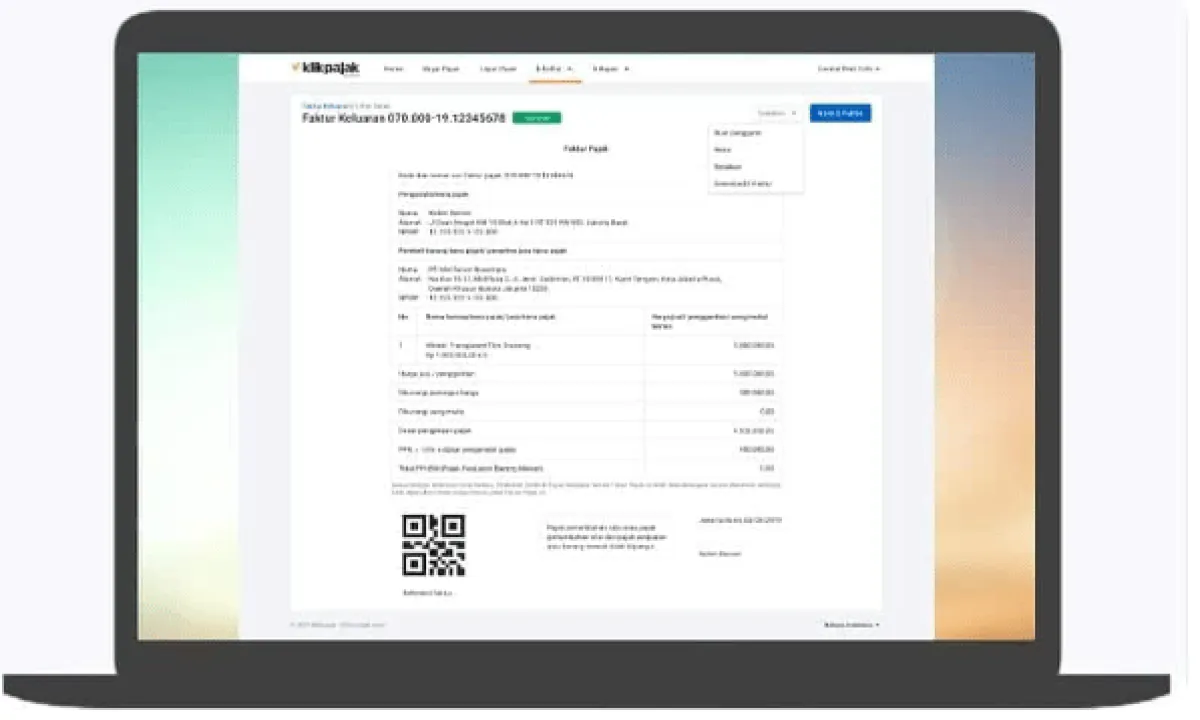Go to the Wajib Pajak menu item
Viewport: 1200px width, 720px height.
[x=441, y=69]
